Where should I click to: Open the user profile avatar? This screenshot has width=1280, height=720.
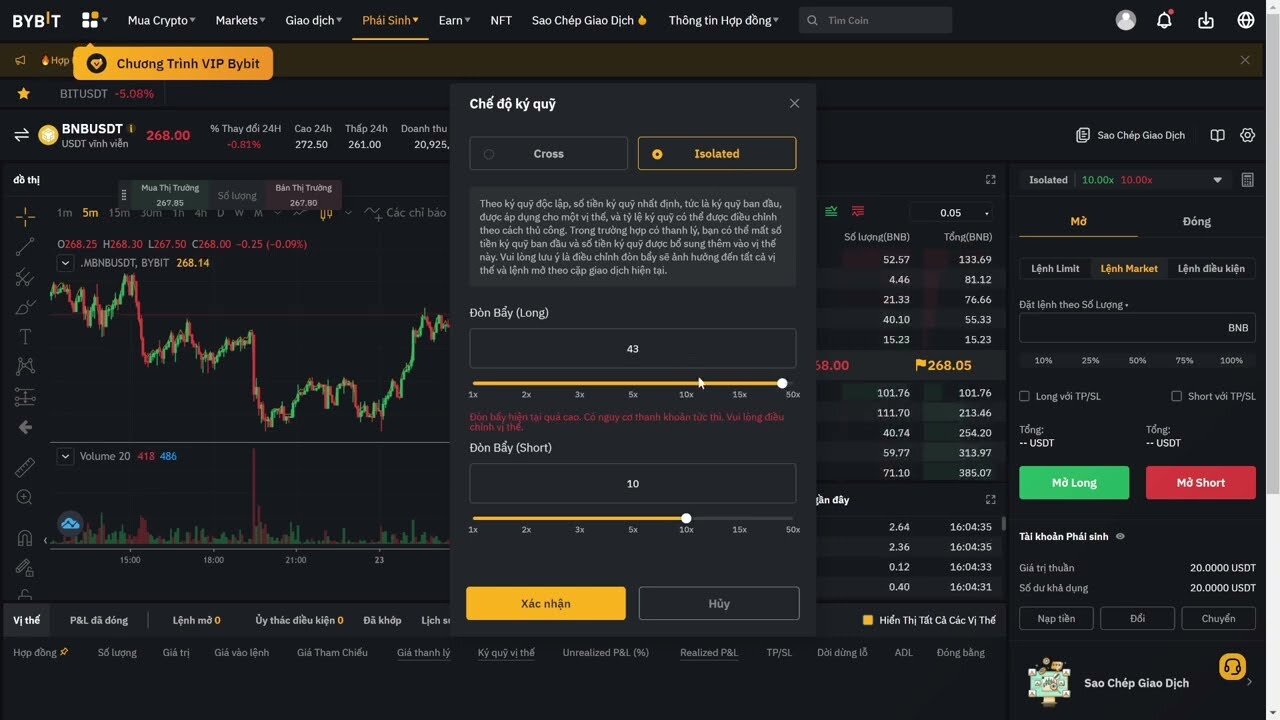1126,20
